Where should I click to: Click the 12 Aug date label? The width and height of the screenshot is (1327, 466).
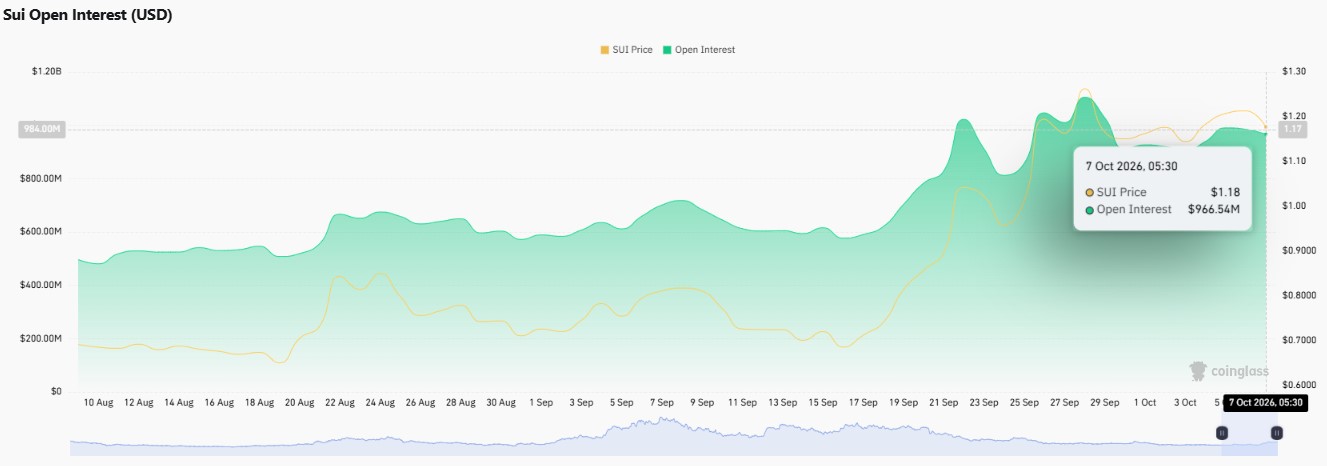coord(138,403)
